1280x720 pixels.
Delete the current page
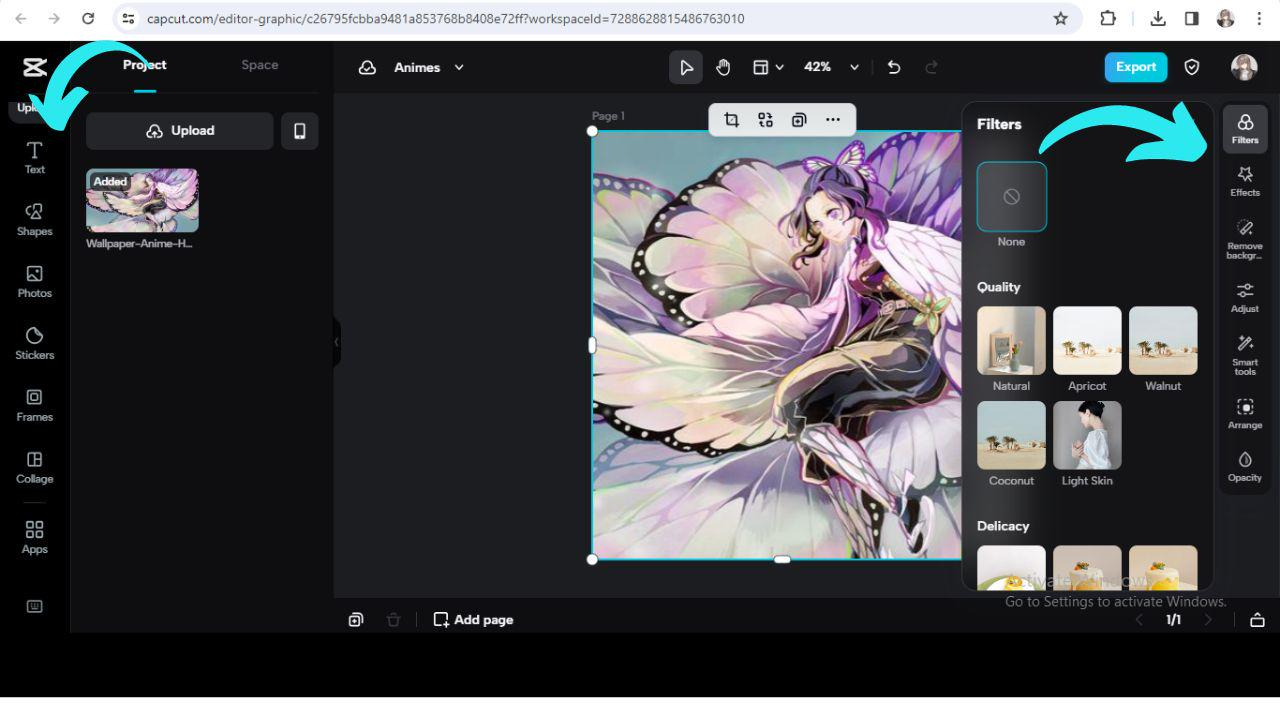coord(393,620)
